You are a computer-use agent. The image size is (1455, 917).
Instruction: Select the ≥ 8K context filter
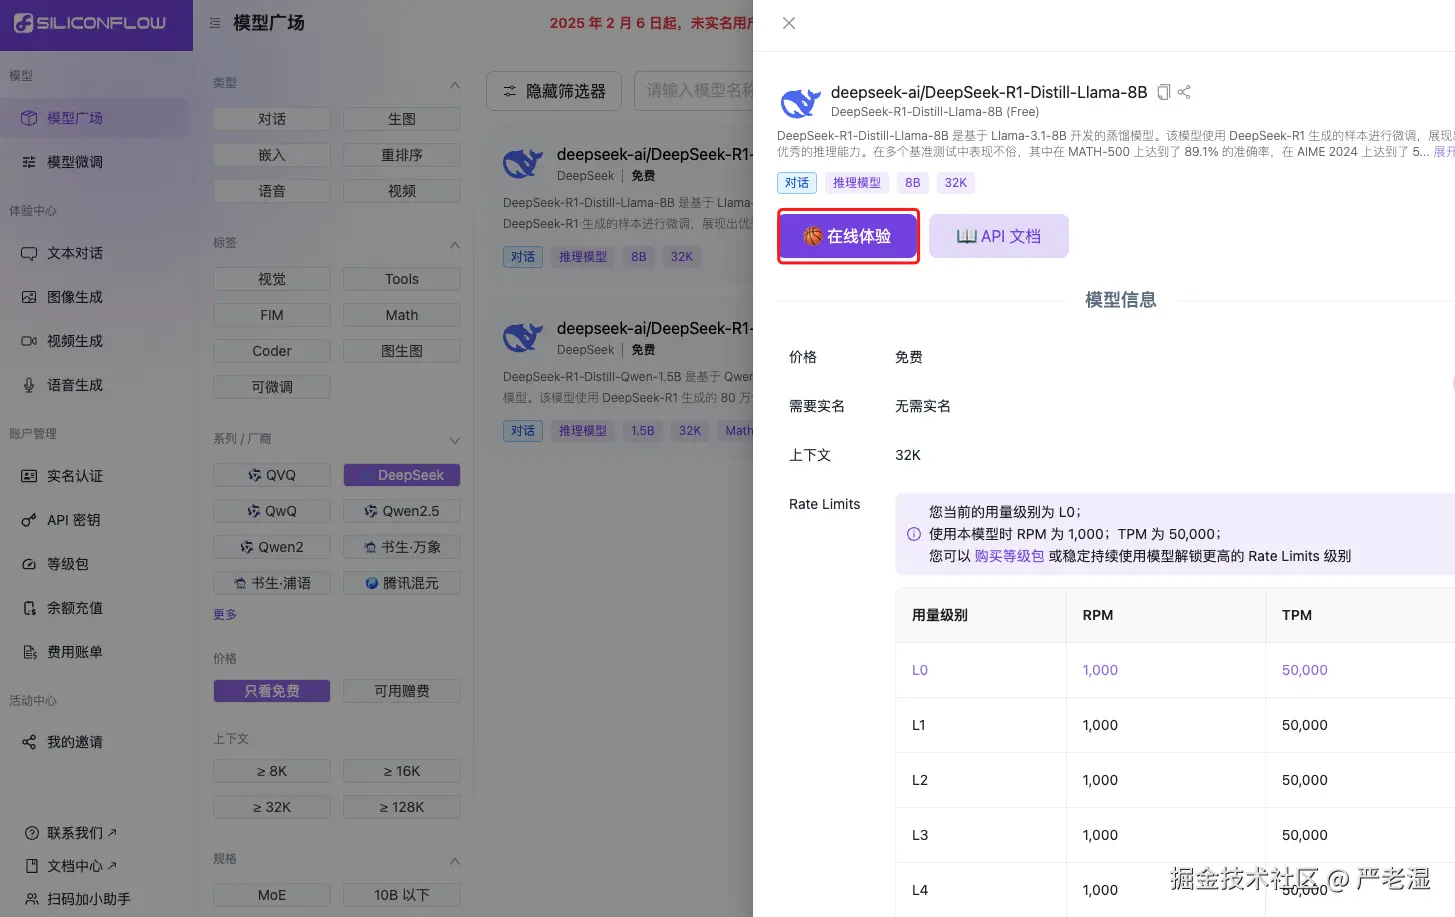tap(272, 771)
